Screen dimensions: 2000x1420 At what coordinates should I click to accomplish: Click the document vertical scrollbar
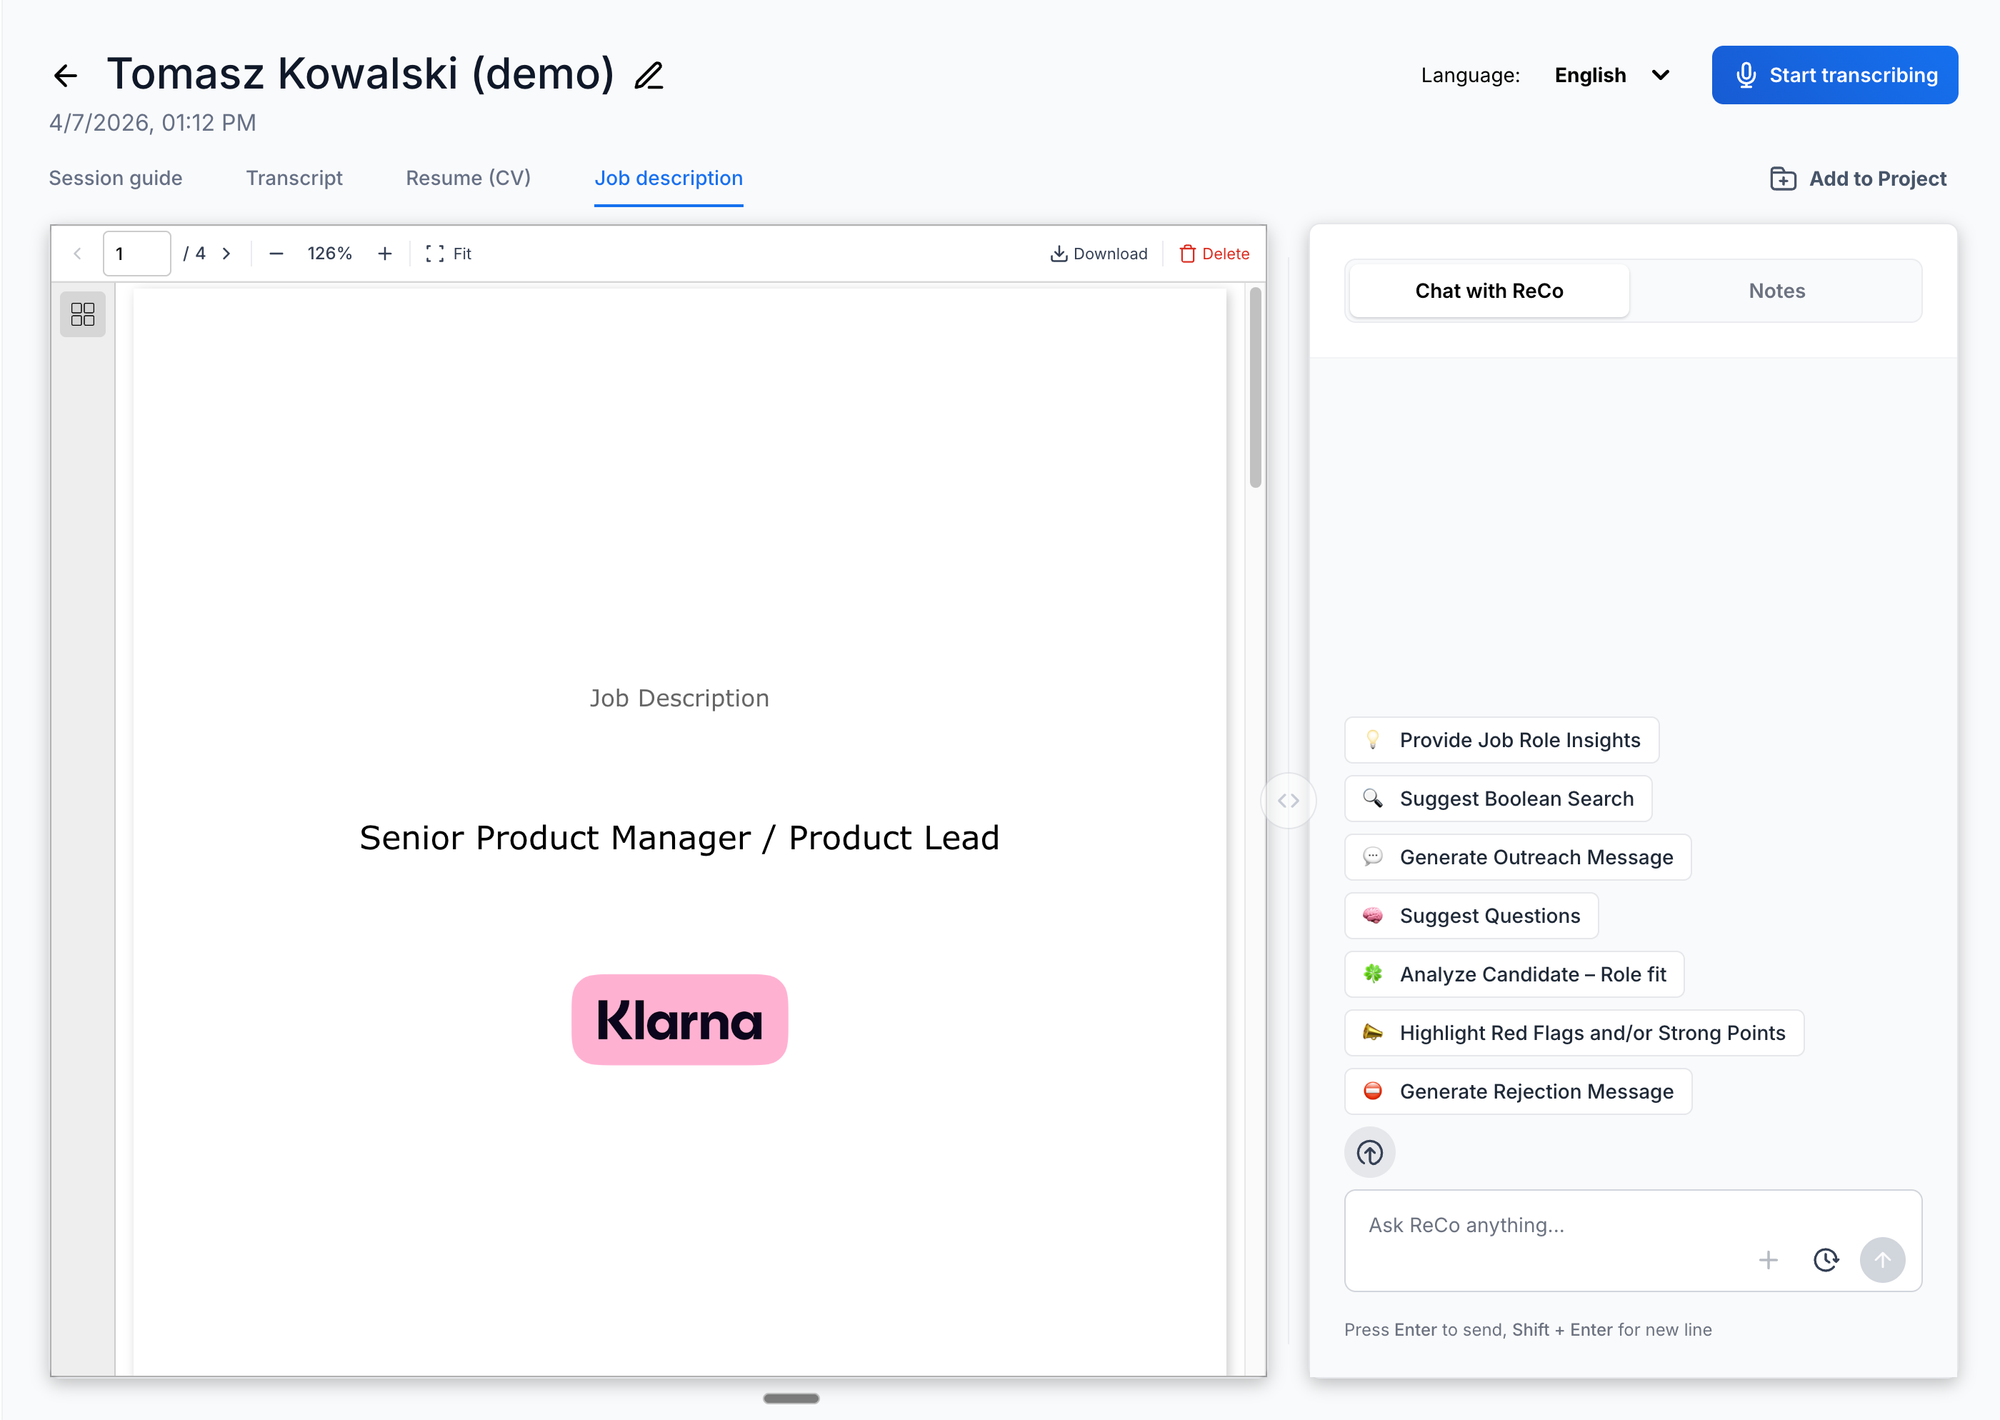point(1255,388)
